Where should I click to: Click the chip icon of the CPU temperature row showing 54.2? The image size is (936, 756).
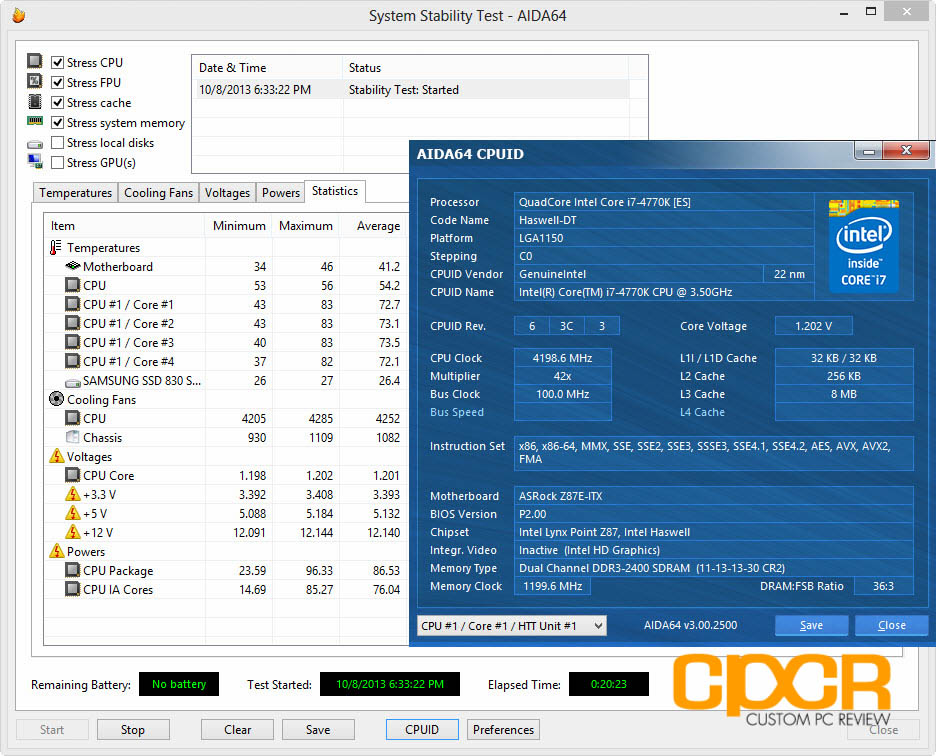[72, 285]
